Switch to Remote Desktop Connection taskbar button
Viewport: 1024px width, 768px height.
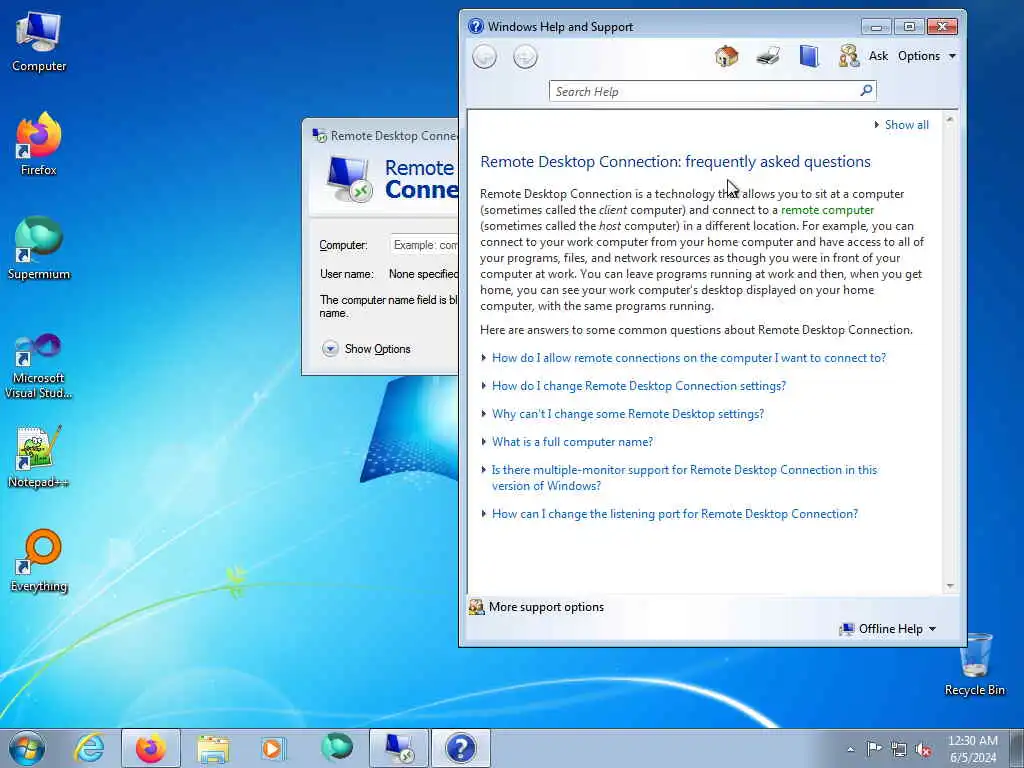point(398,748)
